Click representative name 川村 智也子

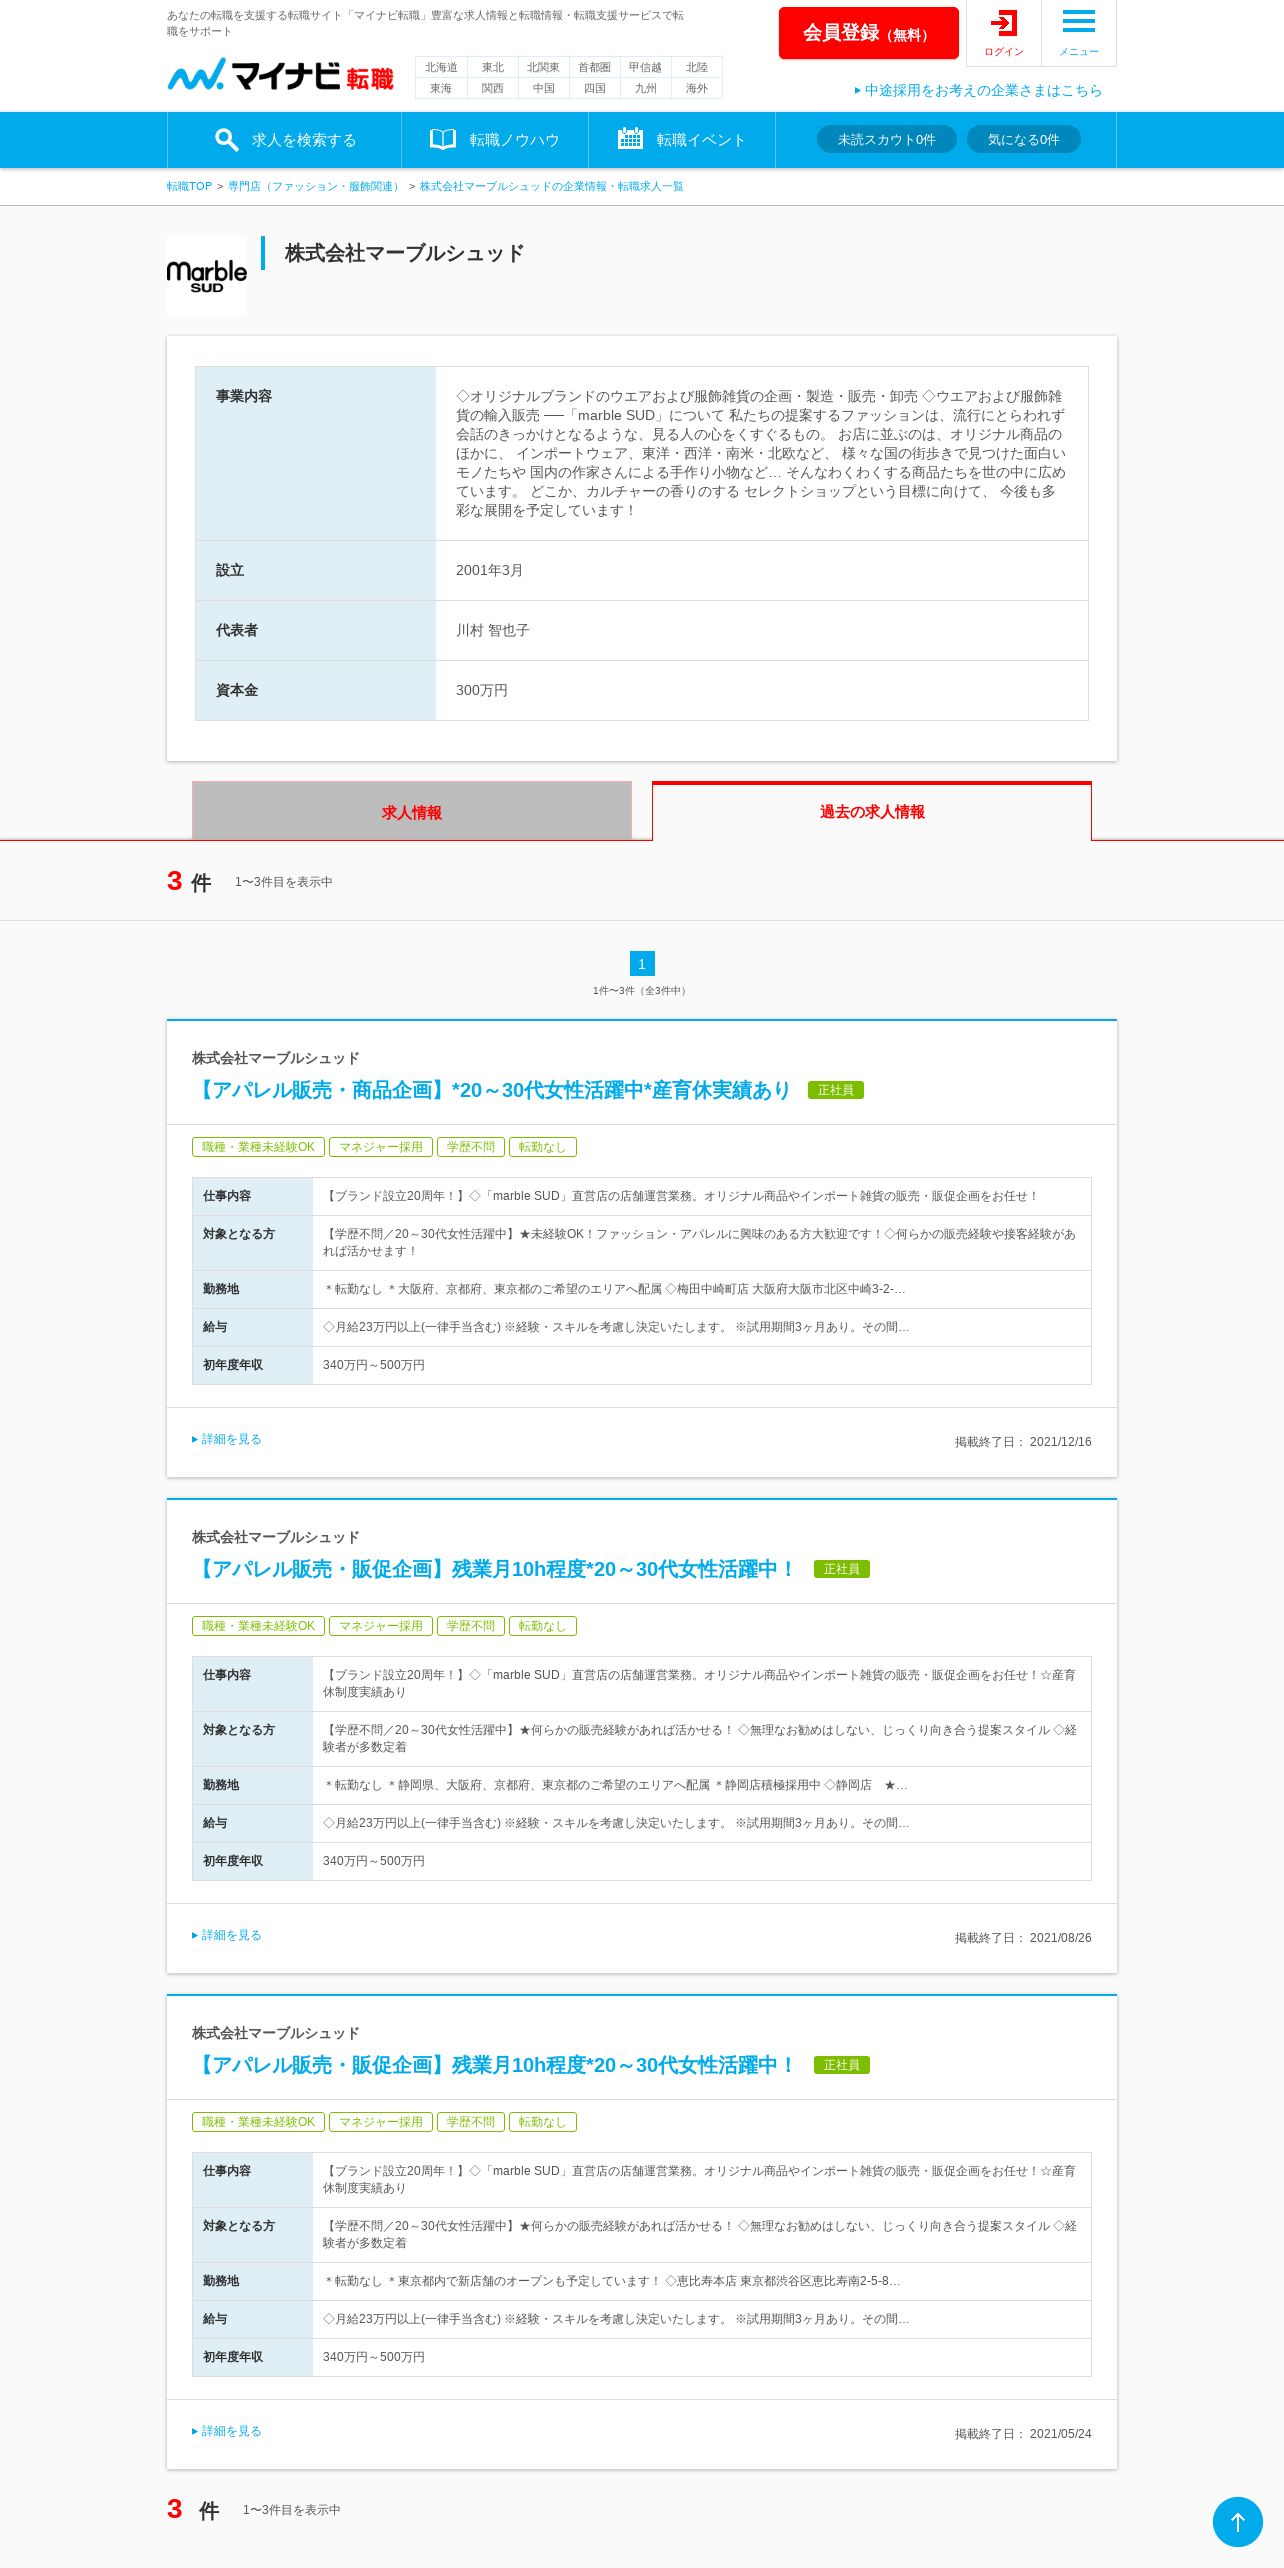tap(493, 630)
